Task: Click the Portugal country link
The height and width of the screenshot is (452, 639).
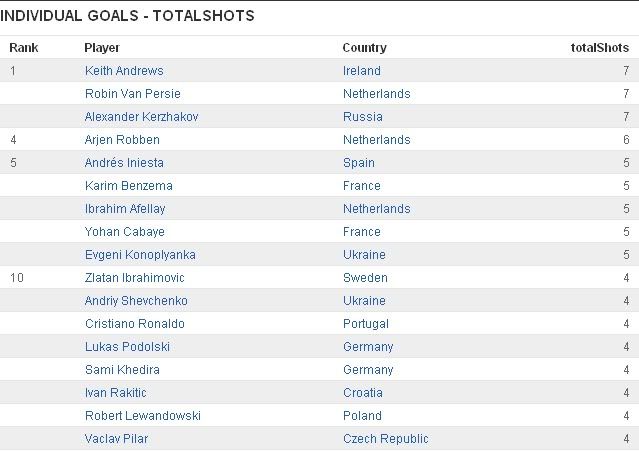Action: pos(365,324)
